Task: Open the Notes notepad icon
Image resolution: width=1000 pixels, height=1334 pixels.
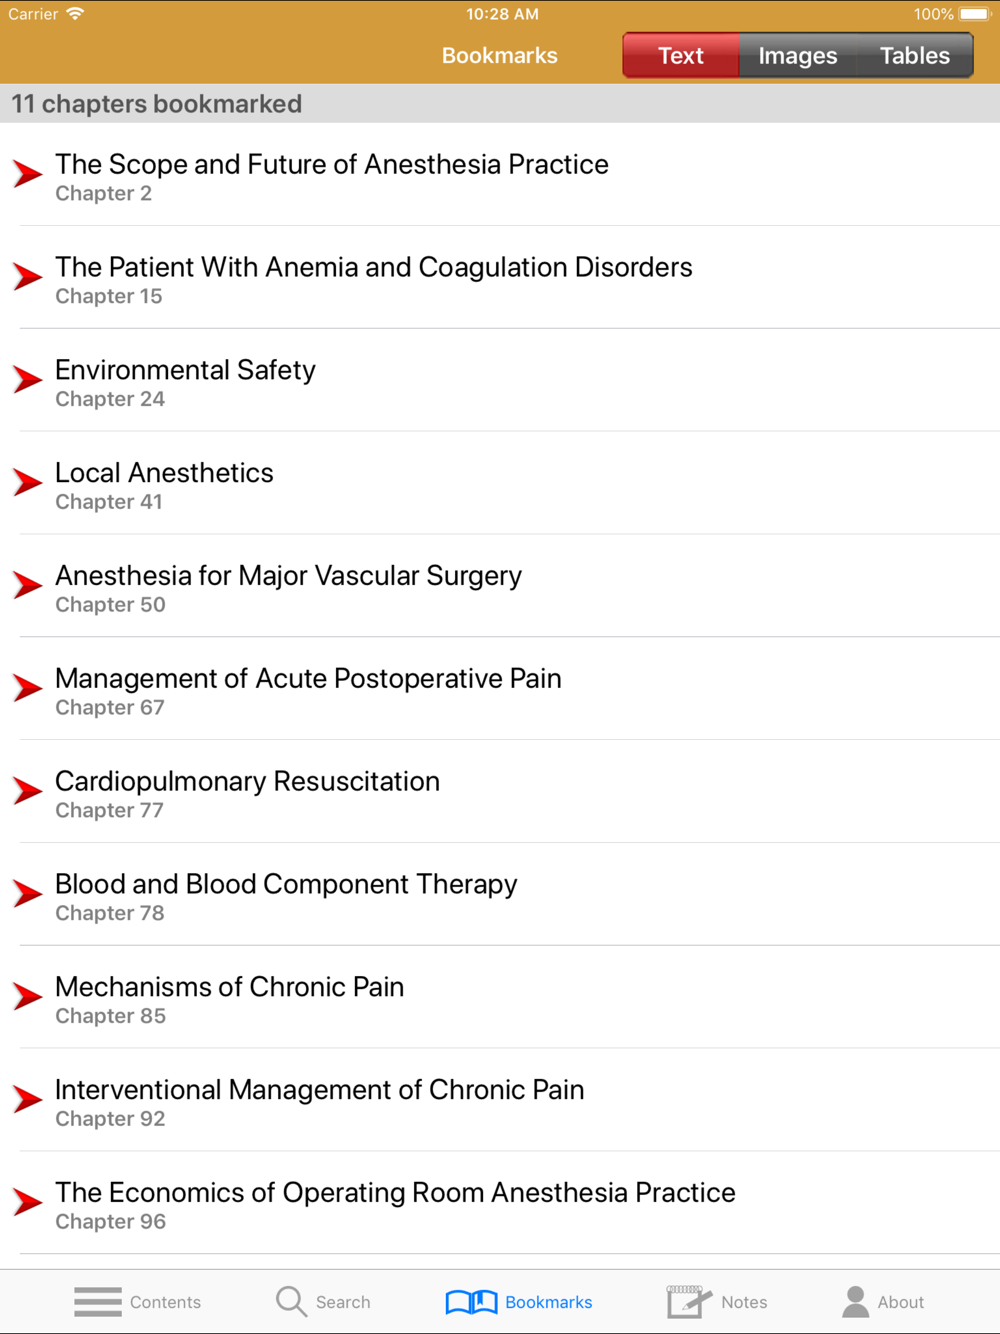Action: (688, 1301)
